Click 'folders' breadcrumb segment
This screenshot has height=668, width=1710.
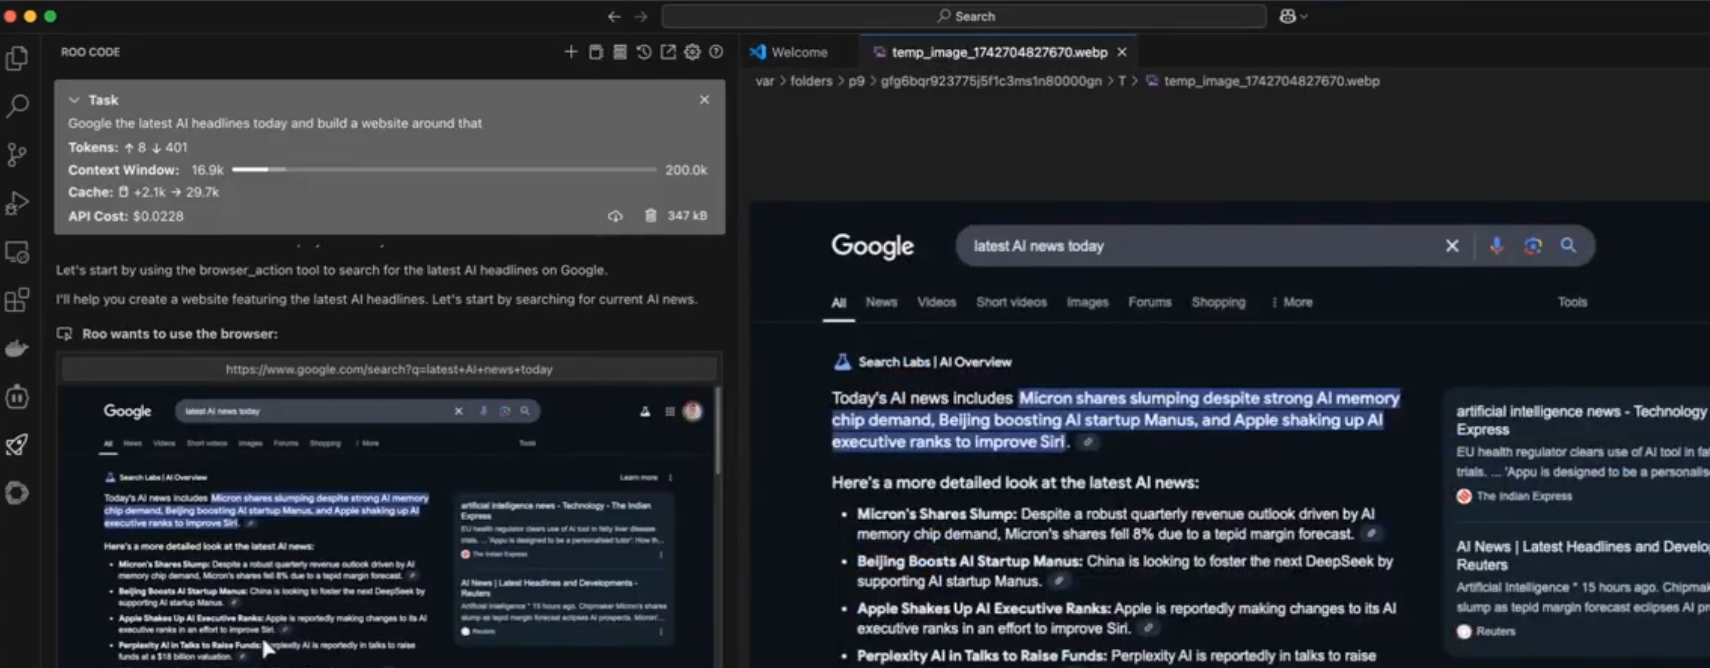[x=811, y=81]
